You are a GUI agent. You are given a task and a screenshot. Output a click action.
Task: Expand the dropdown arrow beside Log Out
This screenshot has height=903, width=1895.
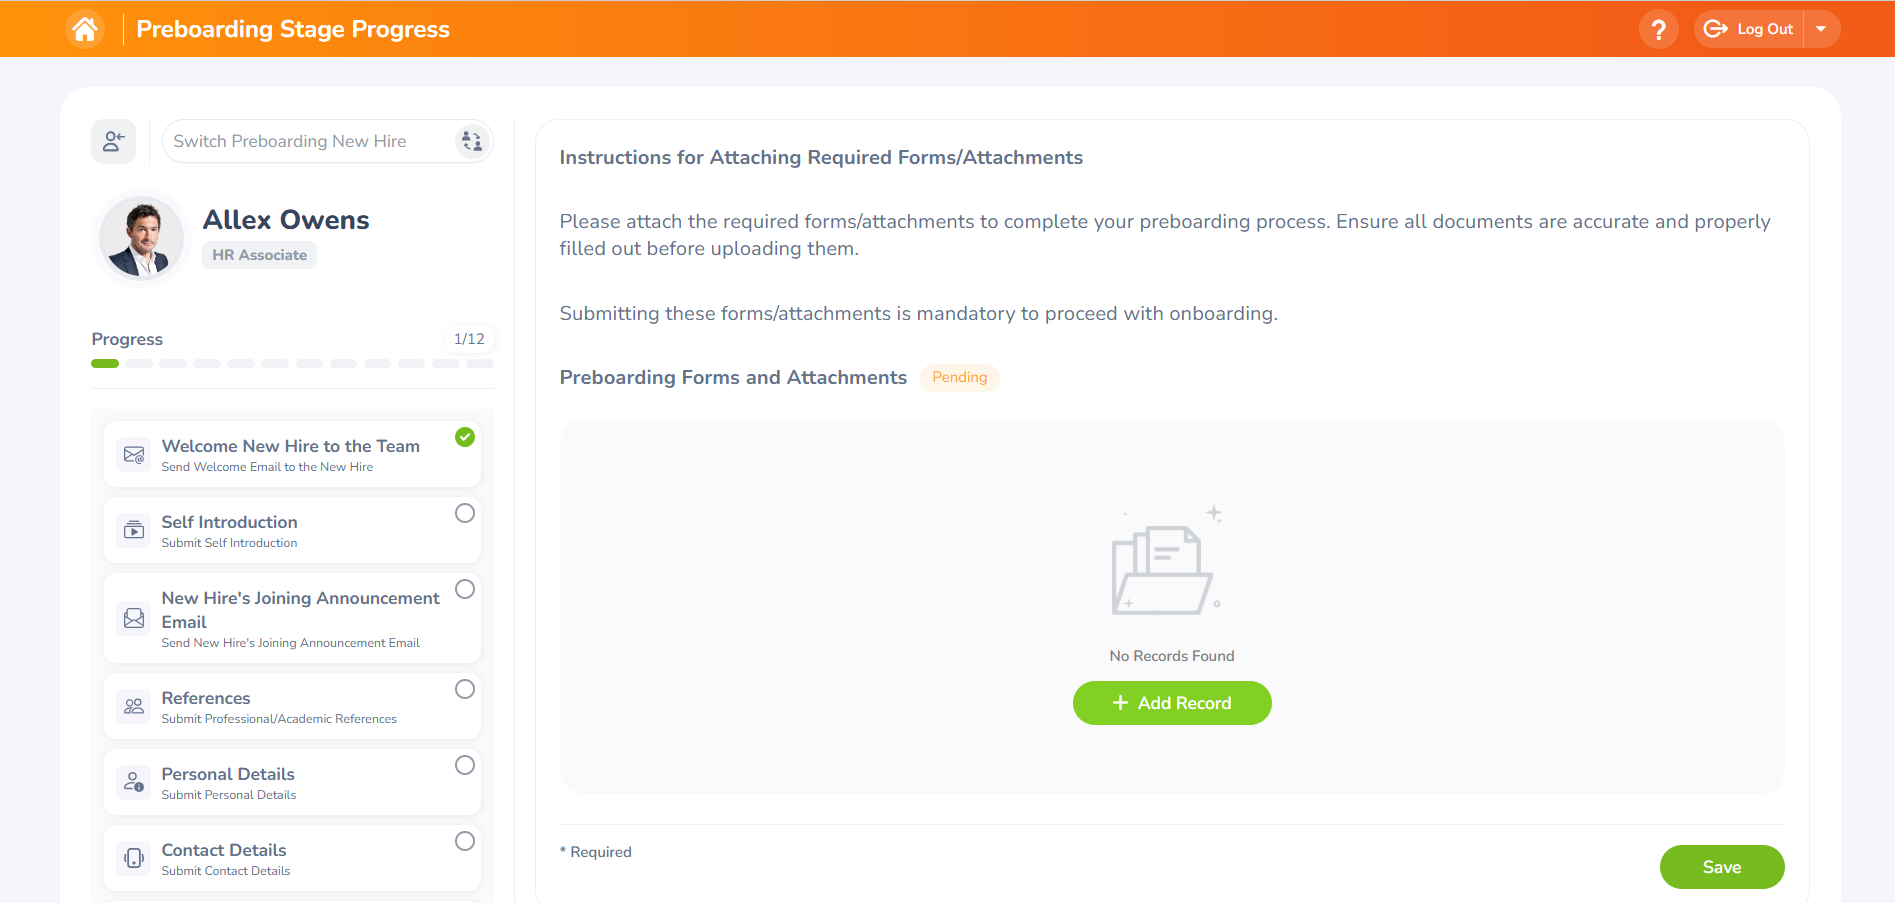pyautogui.click(x=1821, y=29)
